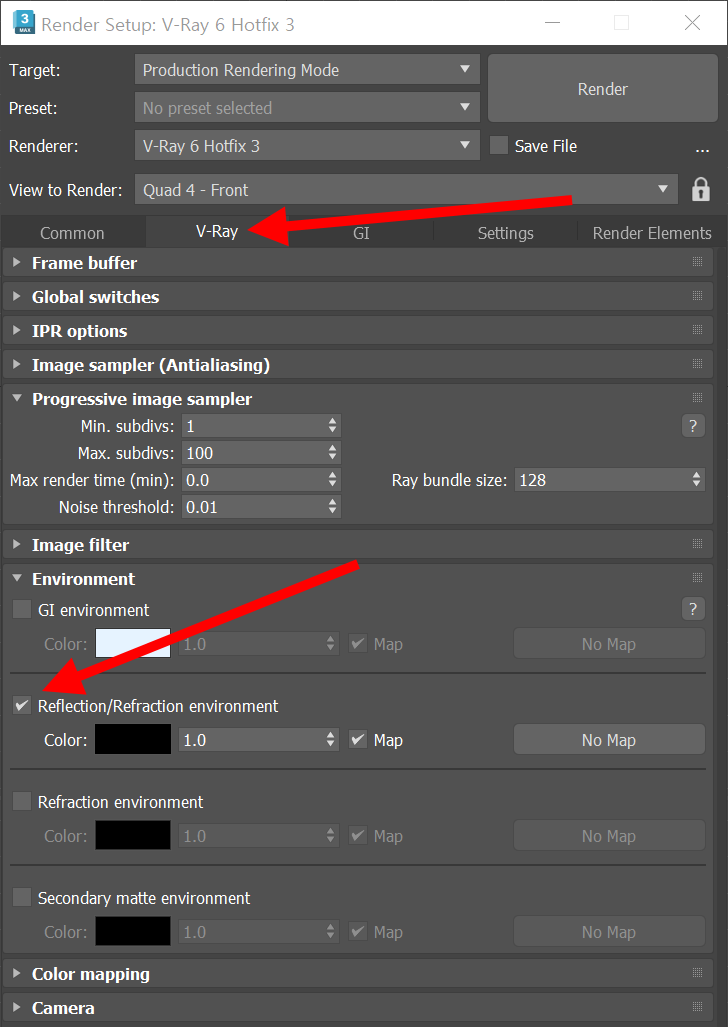Pick the GI environment color swatch
Screen dimensions: 728x1027
(133, 643)
